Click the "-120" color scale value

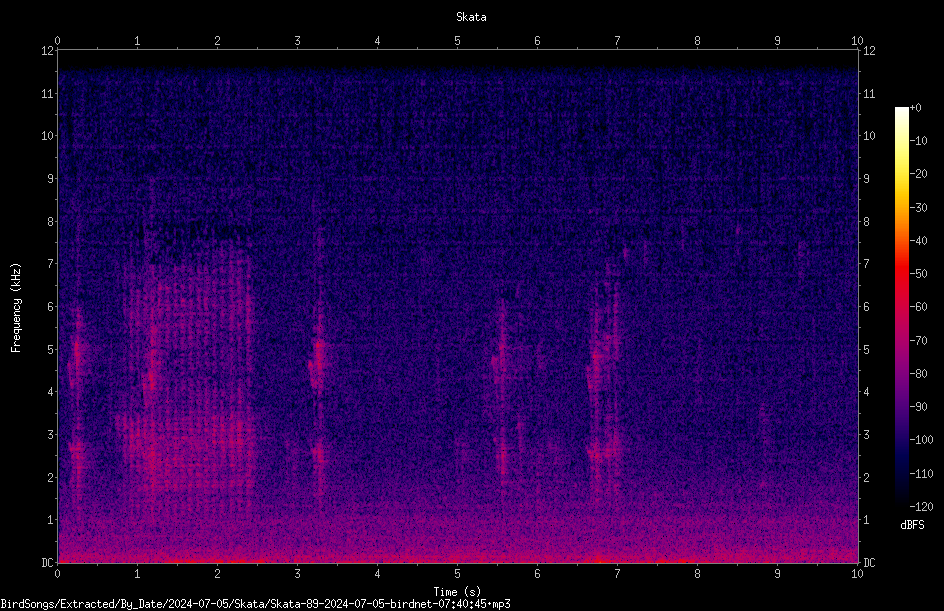click(x=922, y=507)
